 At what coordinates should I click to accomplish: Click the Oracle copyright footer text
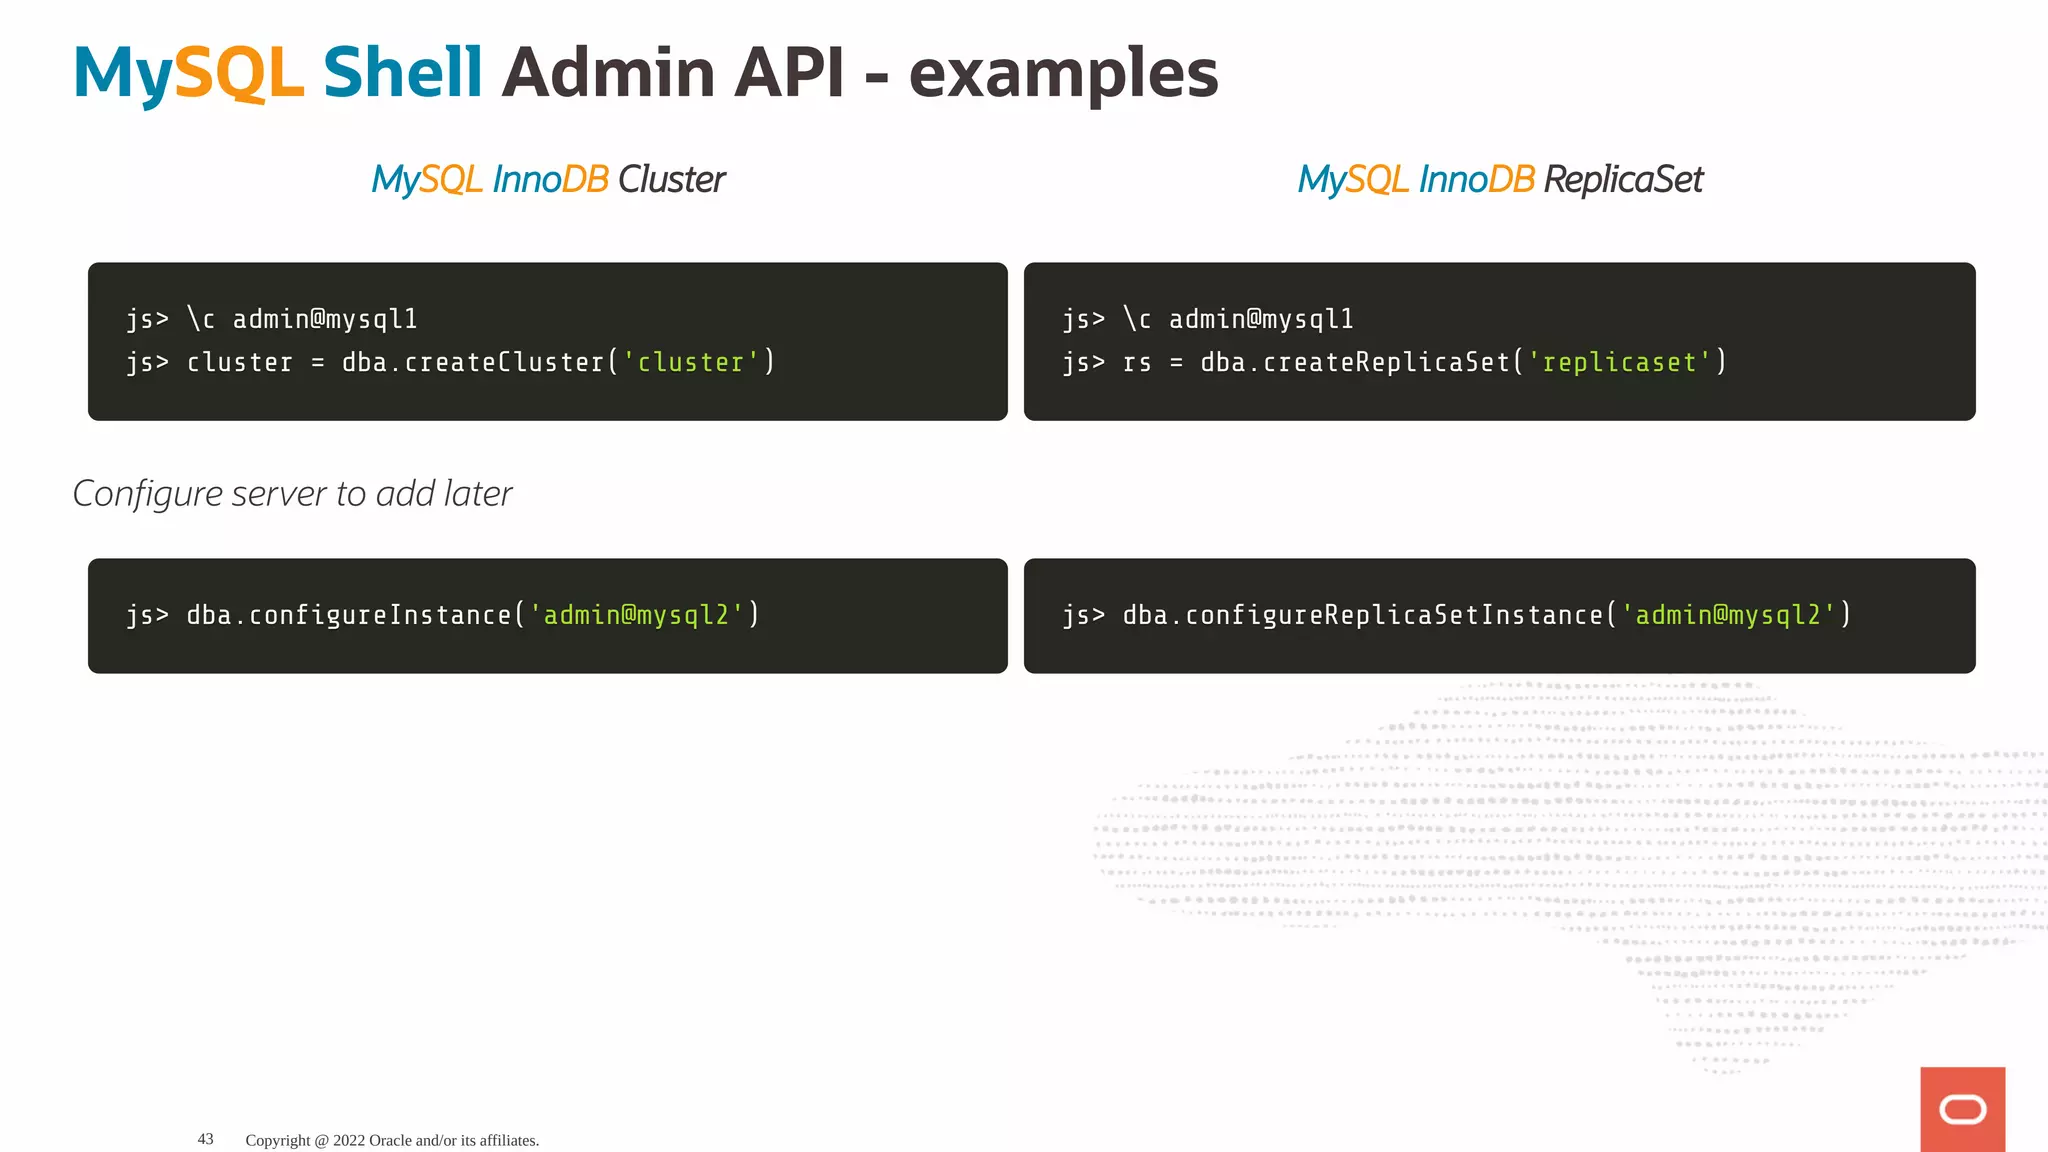(392, 1140)
